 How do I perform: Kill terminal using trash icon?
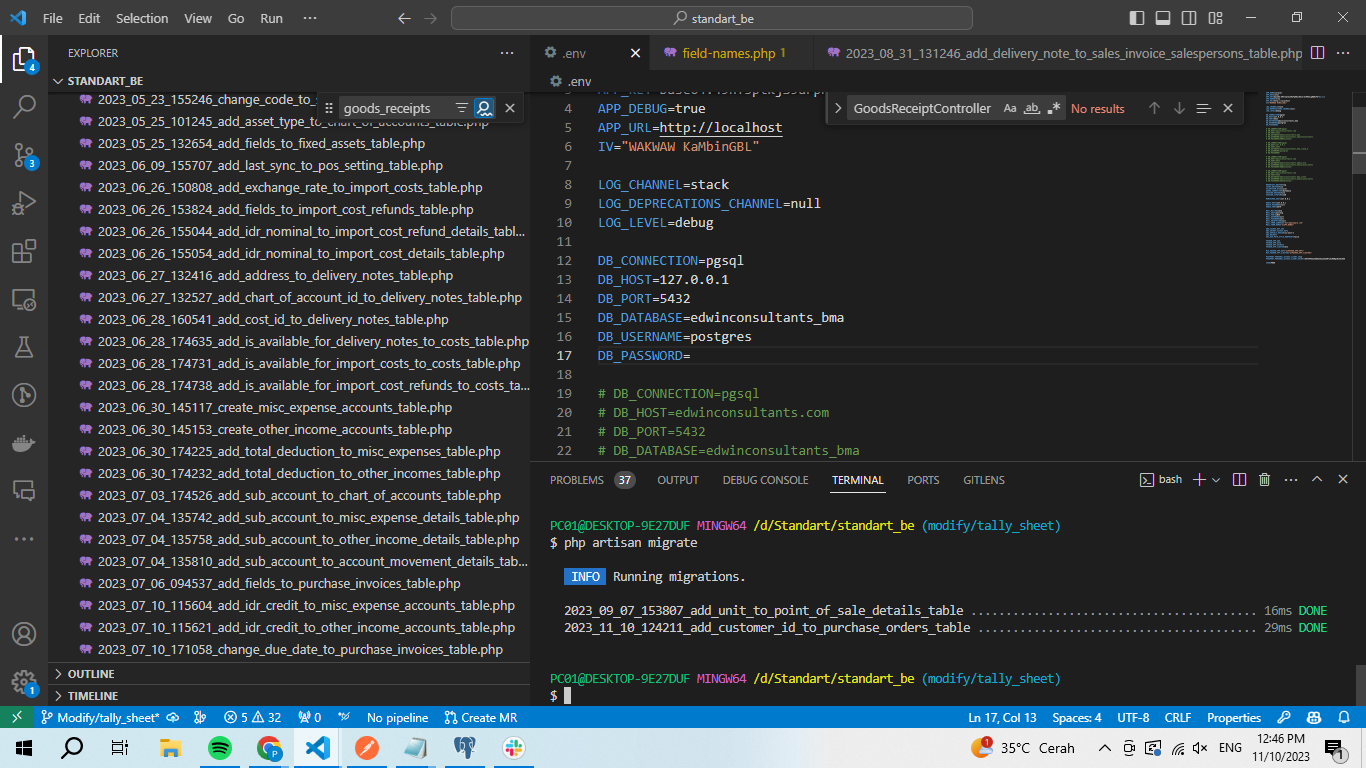[1264, 480]
